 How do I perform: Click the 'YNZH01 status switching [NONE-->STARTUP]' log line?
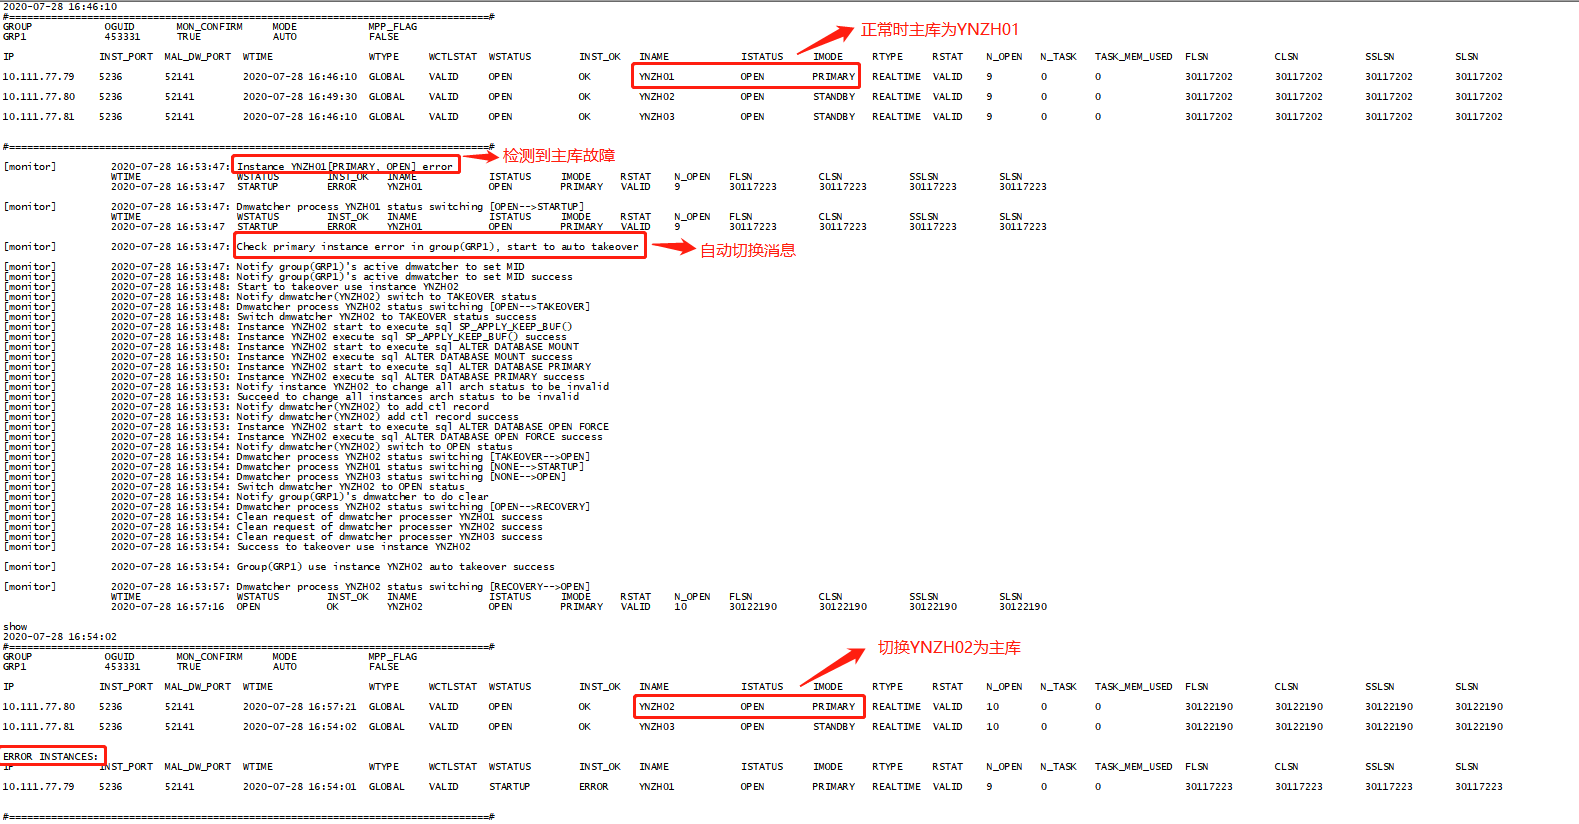410,467
